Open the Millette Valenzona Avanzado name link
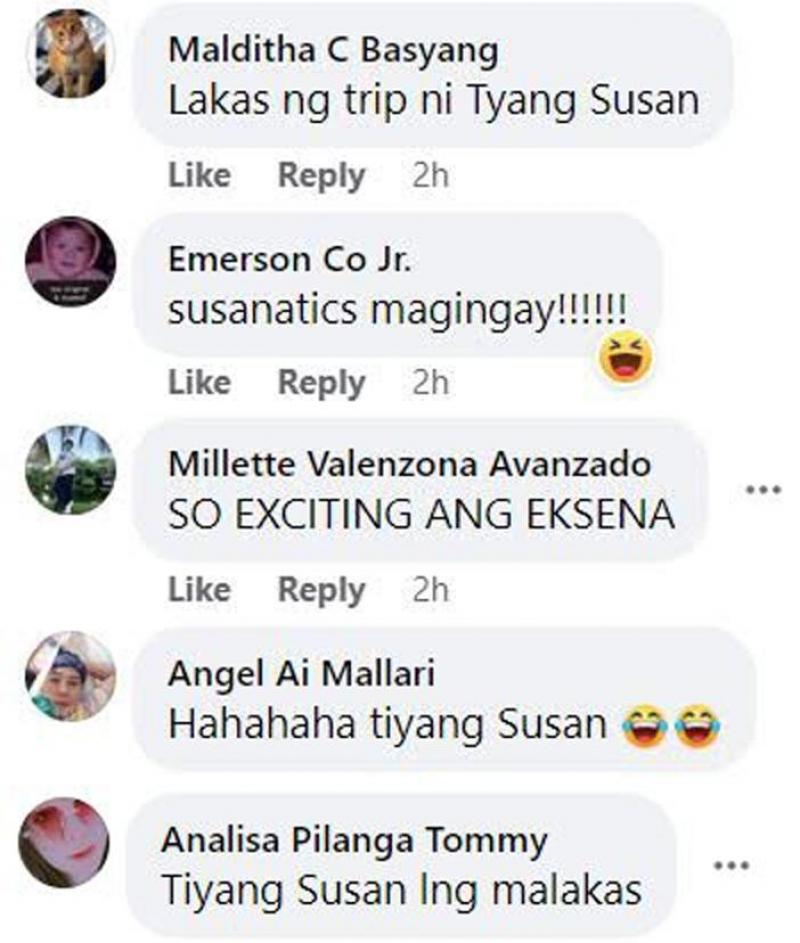Viewport: 800px width, 943px height. click(410, 464)
